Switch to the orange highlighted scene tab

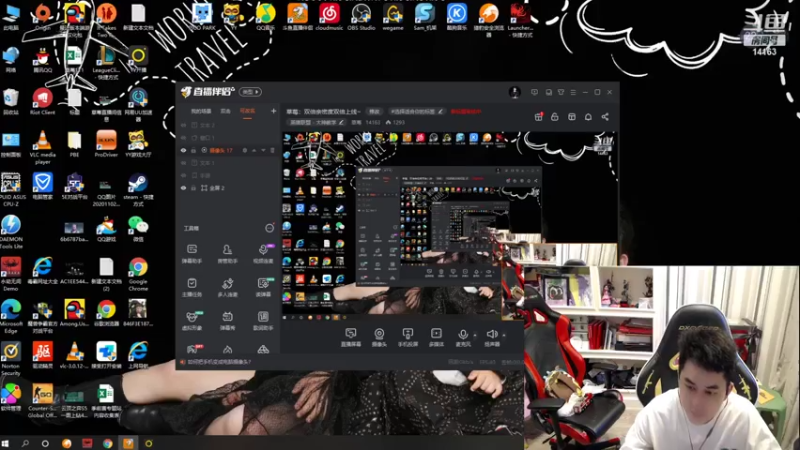247,111
